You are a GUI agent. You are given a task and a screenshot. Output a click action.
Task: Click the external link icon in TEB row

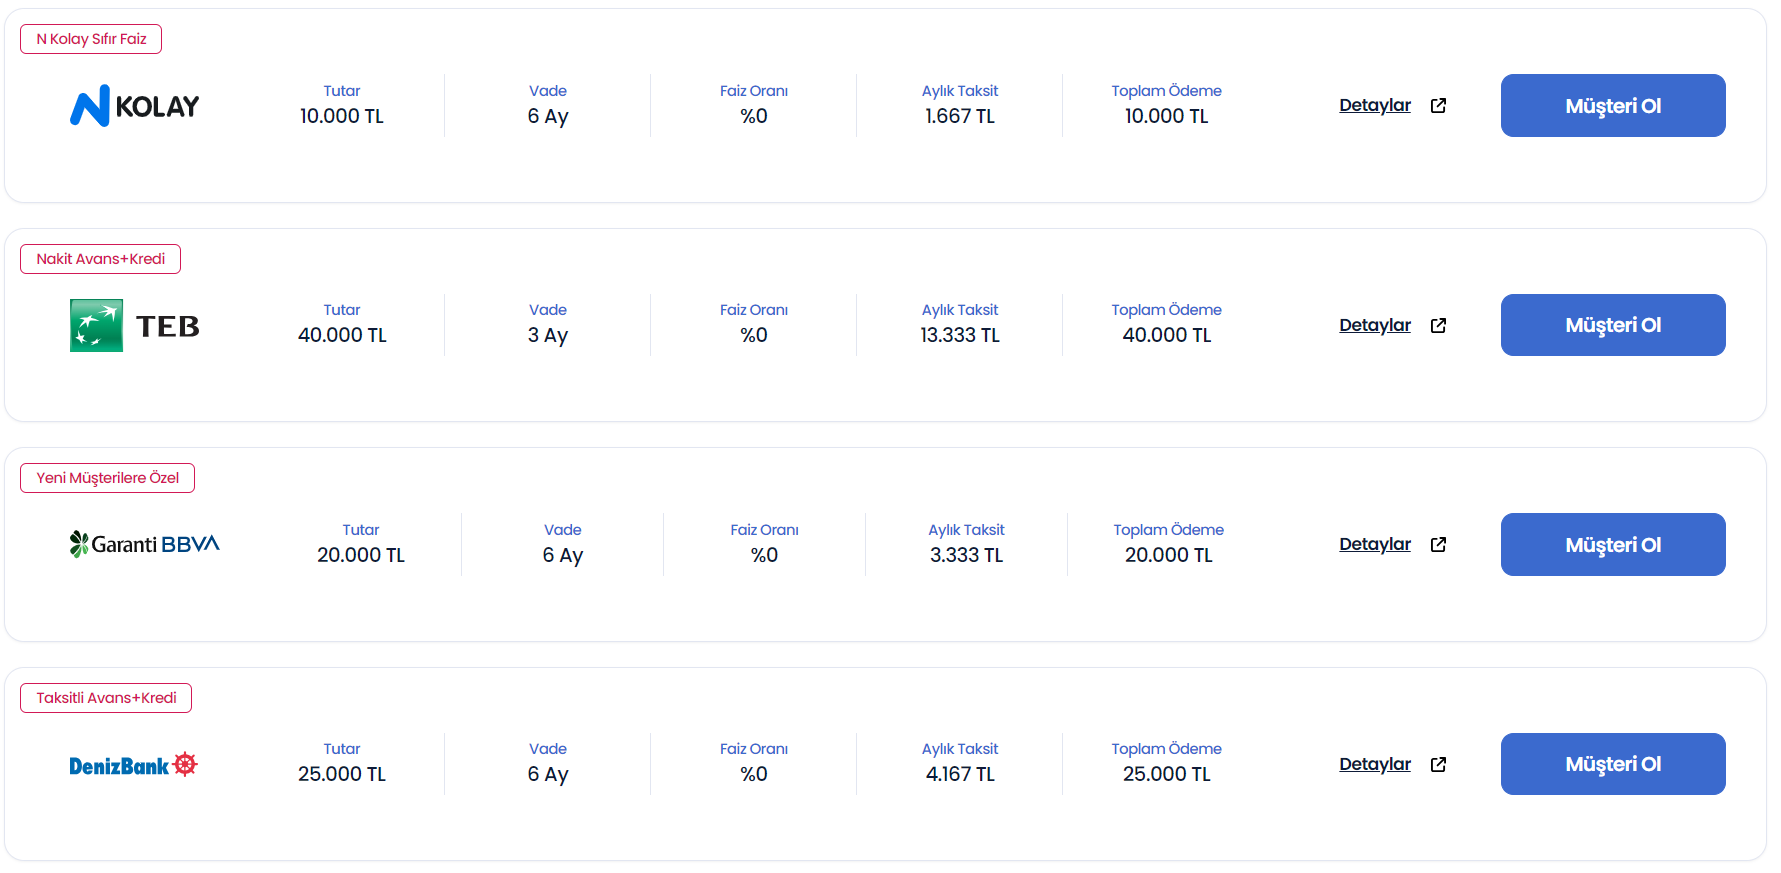pyautogui.click(x=1438, y=325)
